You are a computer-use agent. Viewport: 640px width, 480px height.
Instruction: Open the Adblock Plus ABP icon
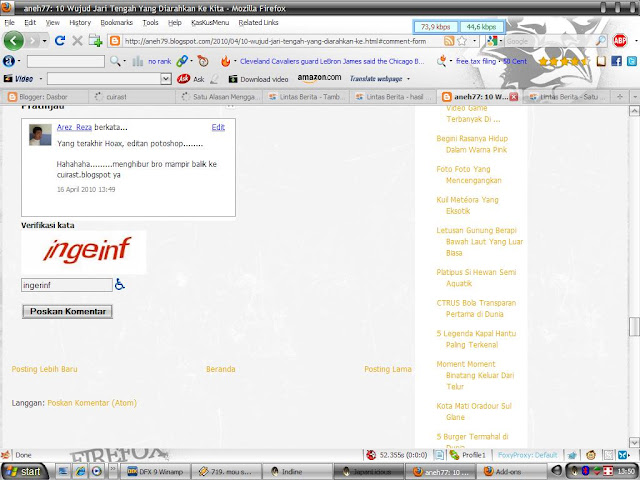point(620,40)
